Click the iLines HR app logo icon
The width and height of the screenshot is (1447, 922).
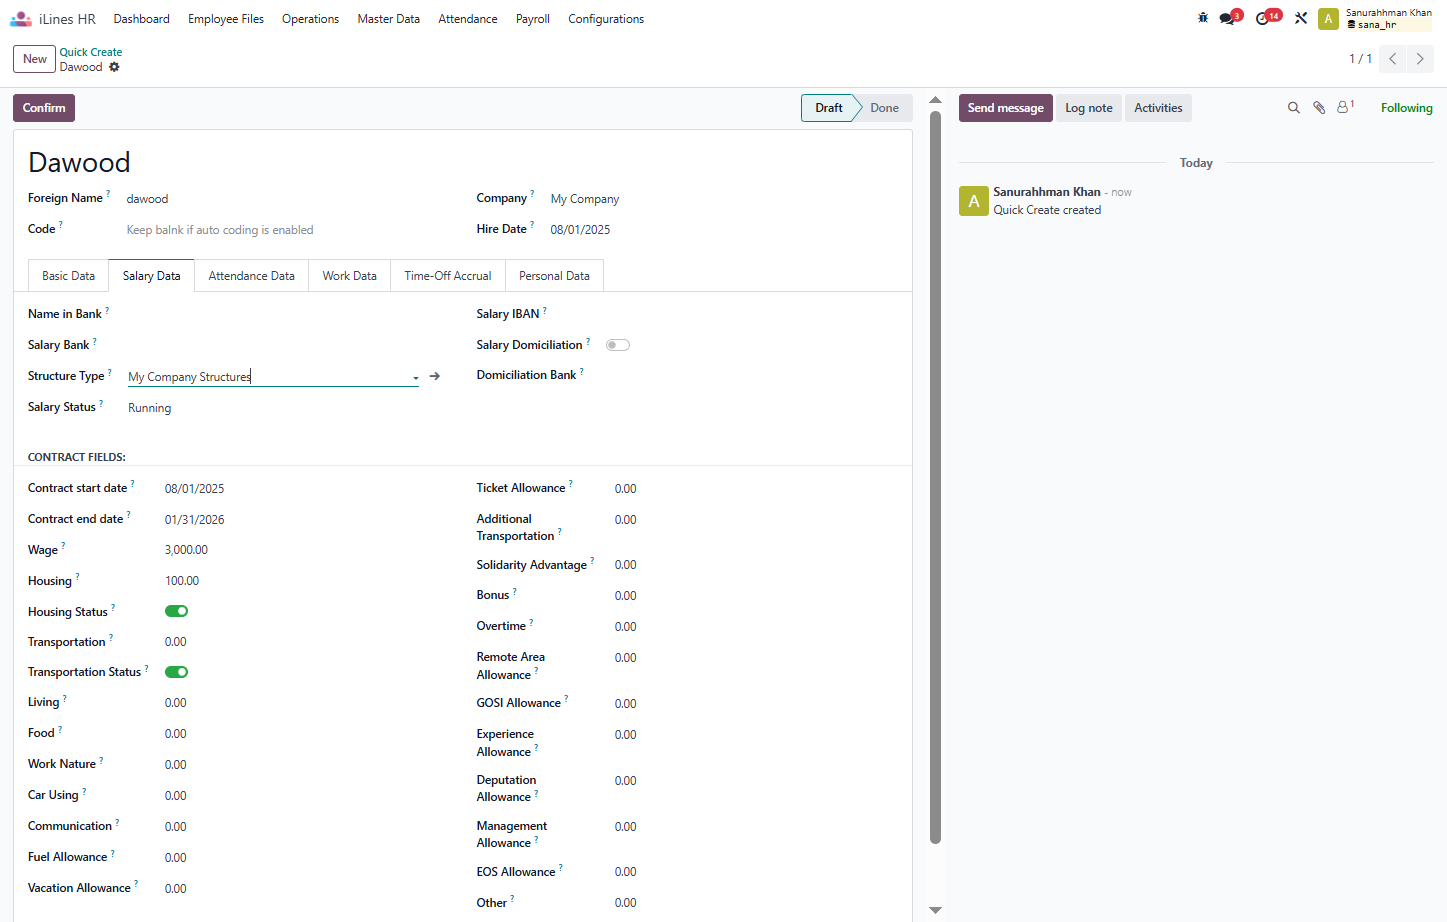point(21,19)
